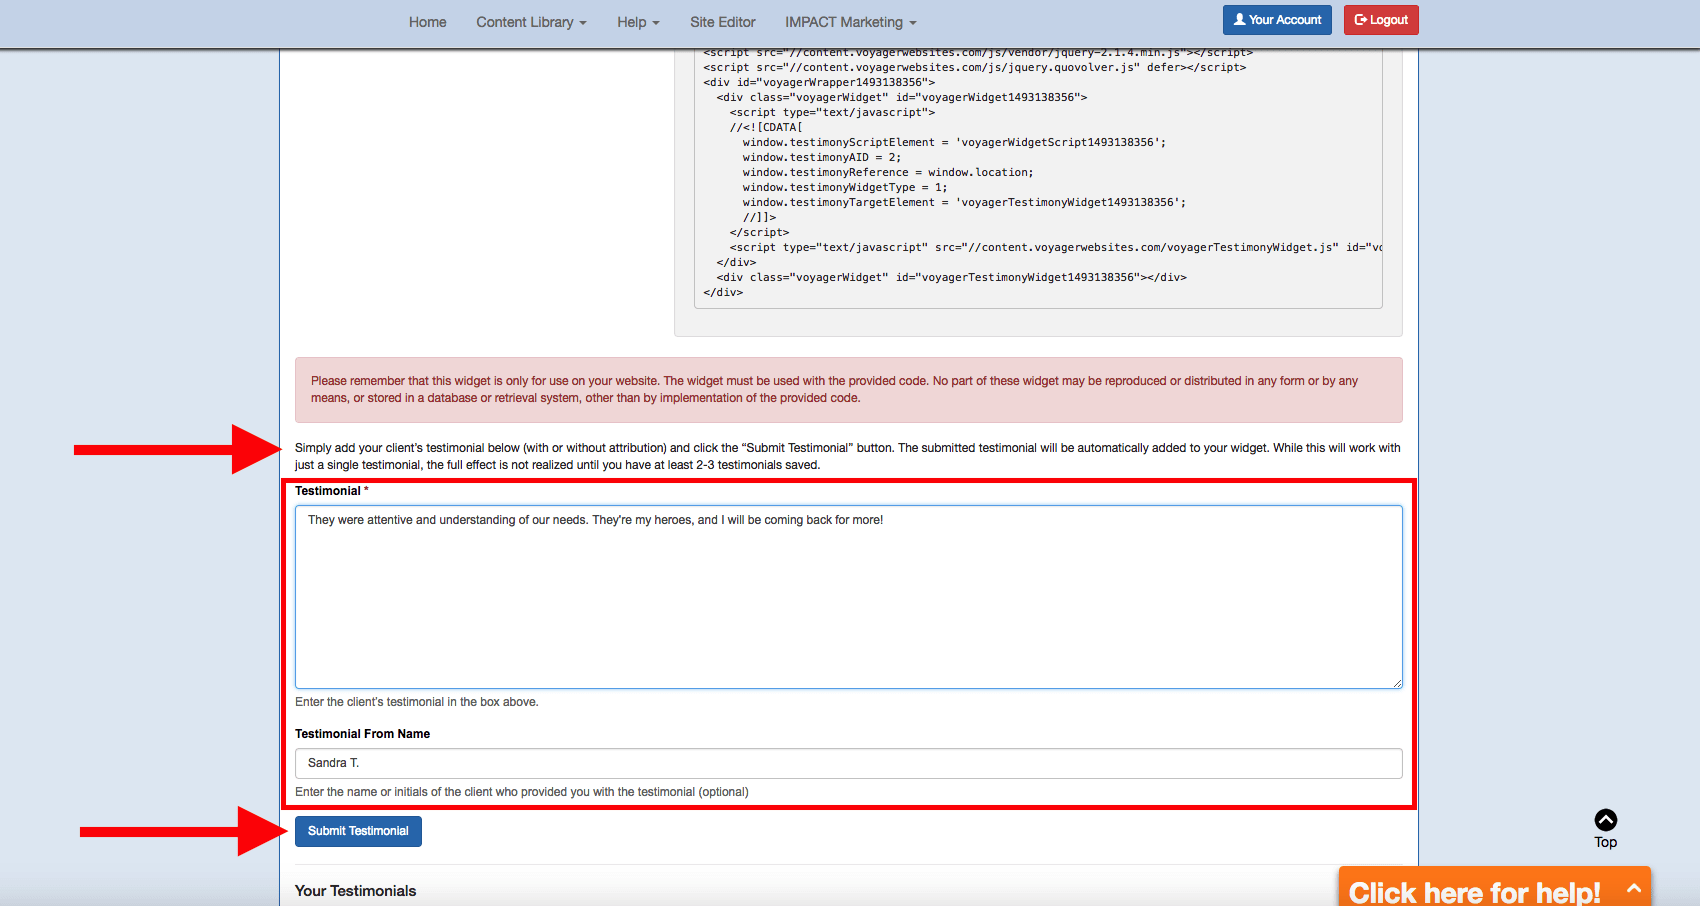The width and height of the screenshot is (1700, 906).
Task: Click the 'Testimonial From Name' label
Action: (362, 734)
